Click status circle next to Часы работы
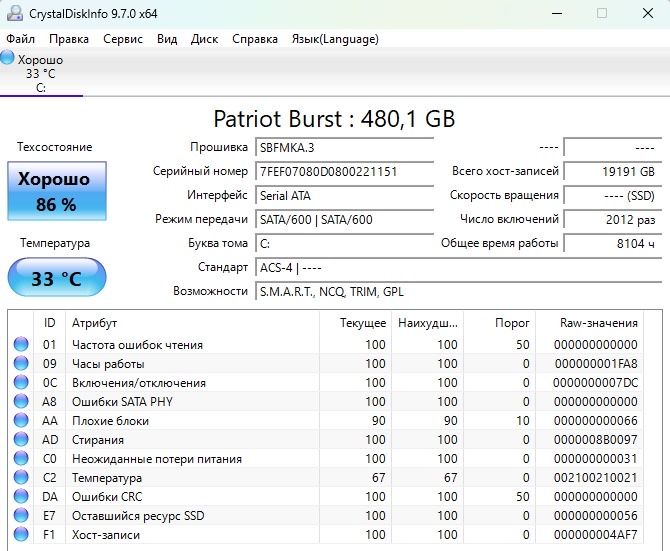The width and height of the screenshot is (670, 551). [x=21, y=363]
